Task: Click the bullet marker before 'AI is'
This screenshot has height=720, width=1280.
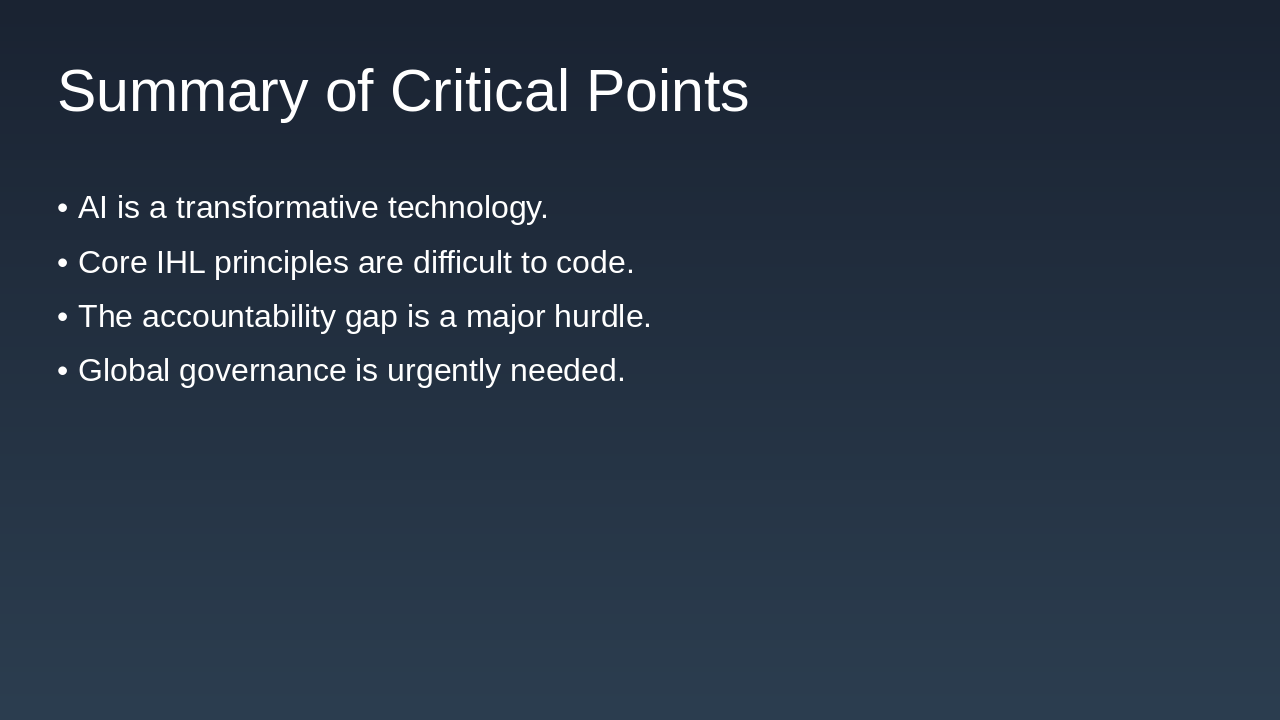Action: pos(62,208)
